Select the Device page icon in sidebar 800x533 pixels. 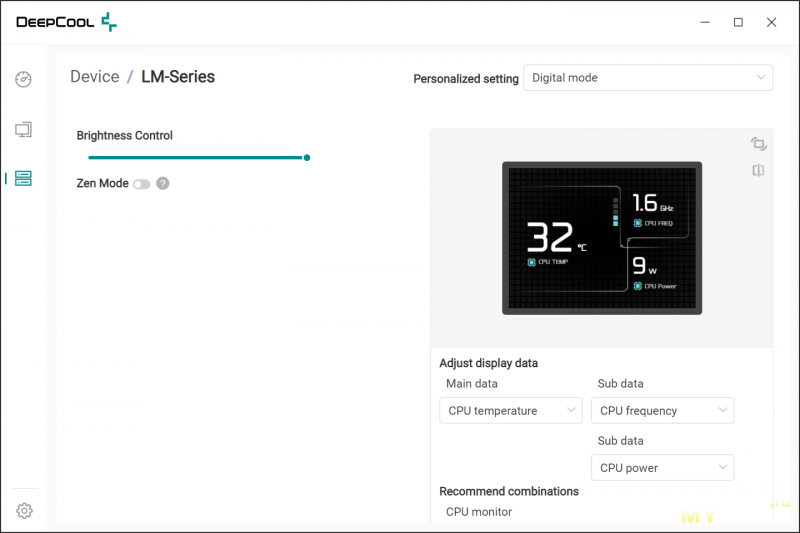pyautogui.click(x=24, y=178)
